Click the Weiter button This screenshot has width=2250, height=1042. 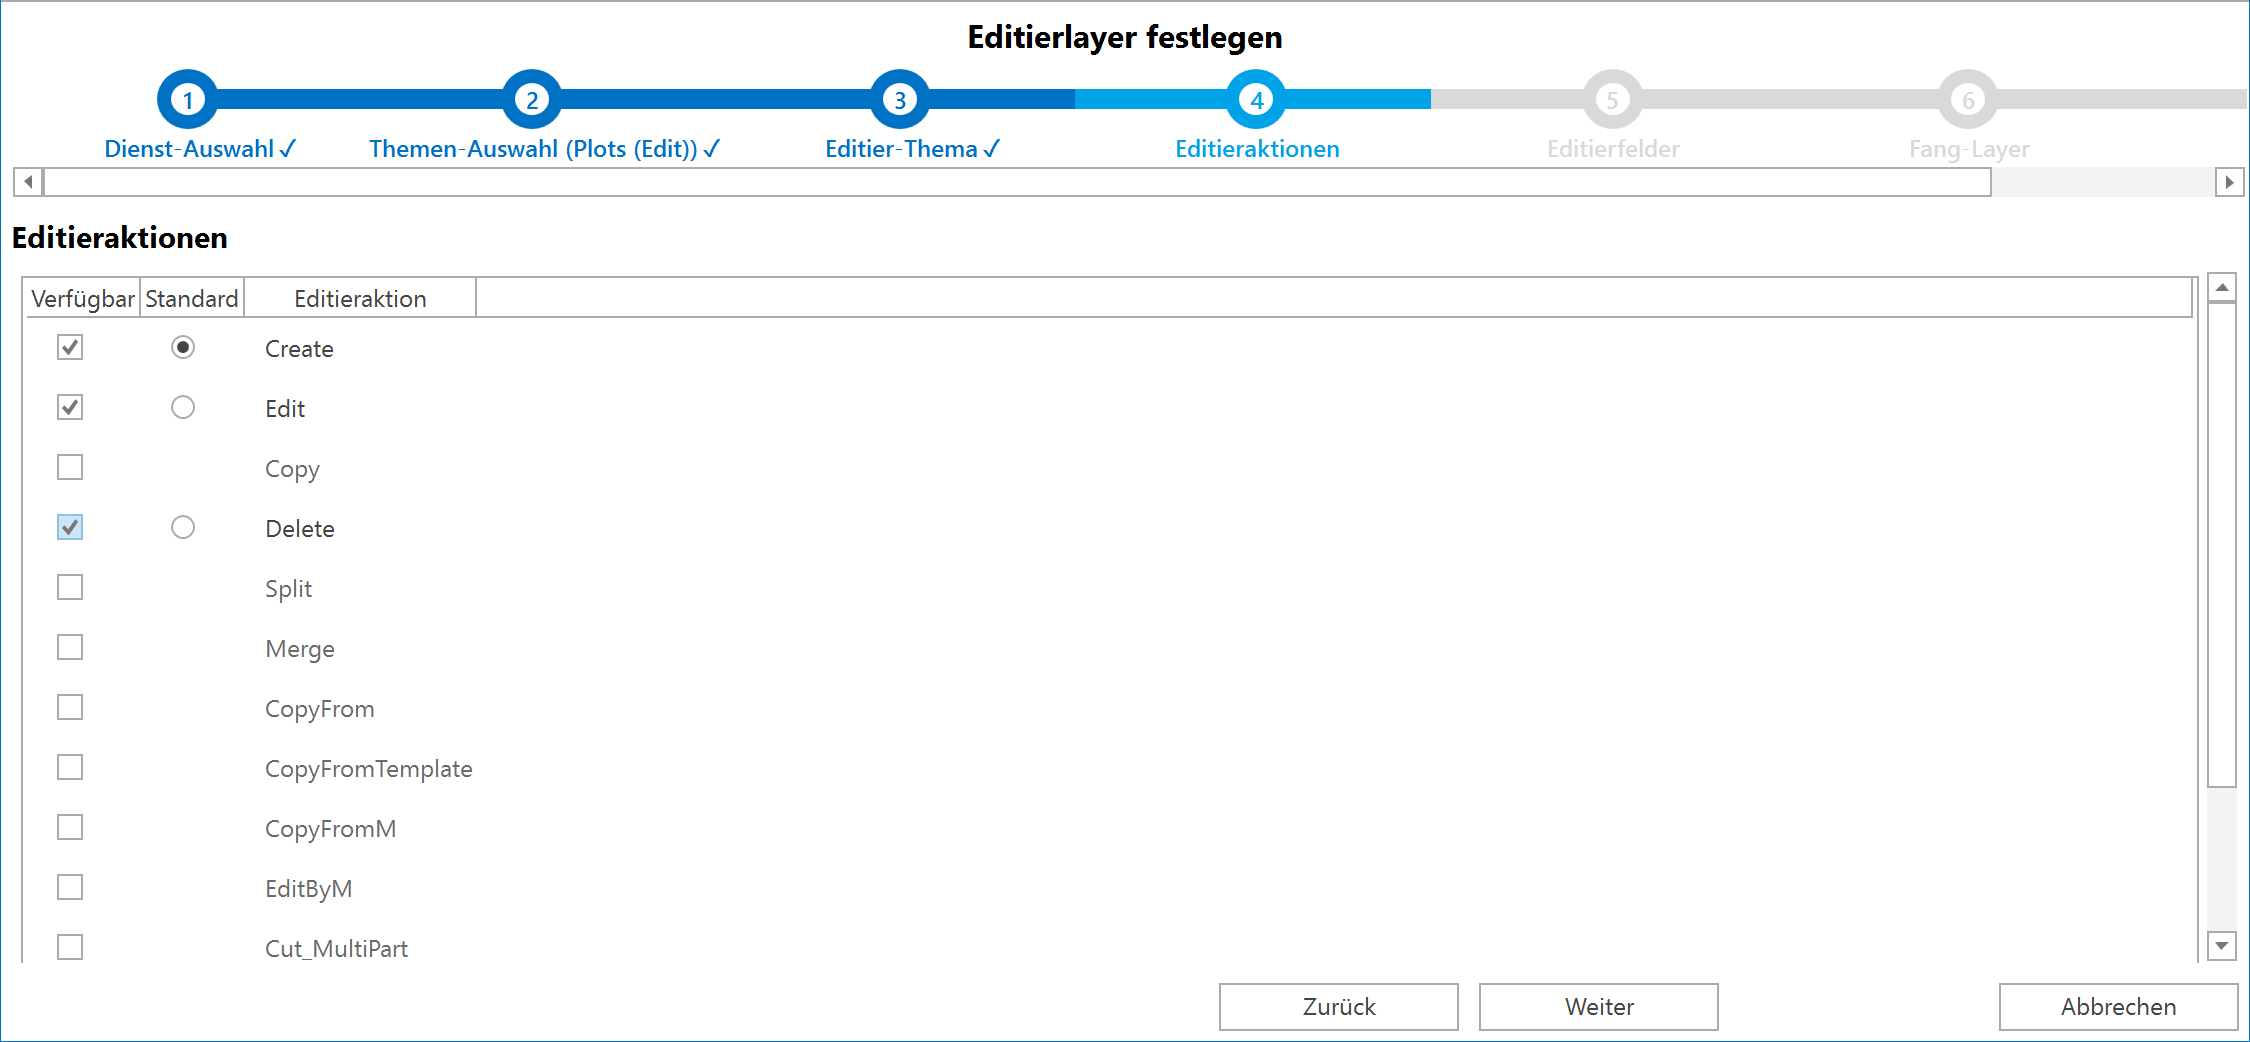tap(1597, 1006)
